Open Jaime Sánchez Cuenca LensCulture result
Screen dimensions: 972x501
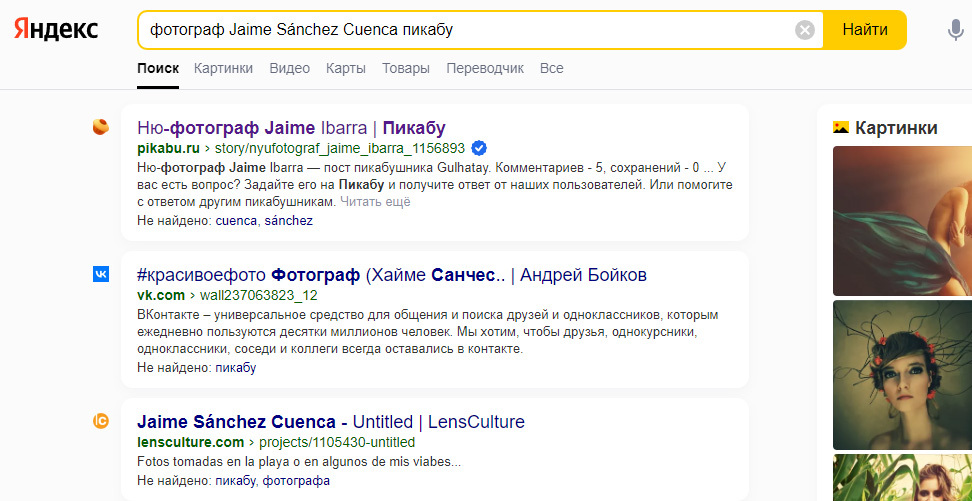pyautogui.click(x=330, y=421)
